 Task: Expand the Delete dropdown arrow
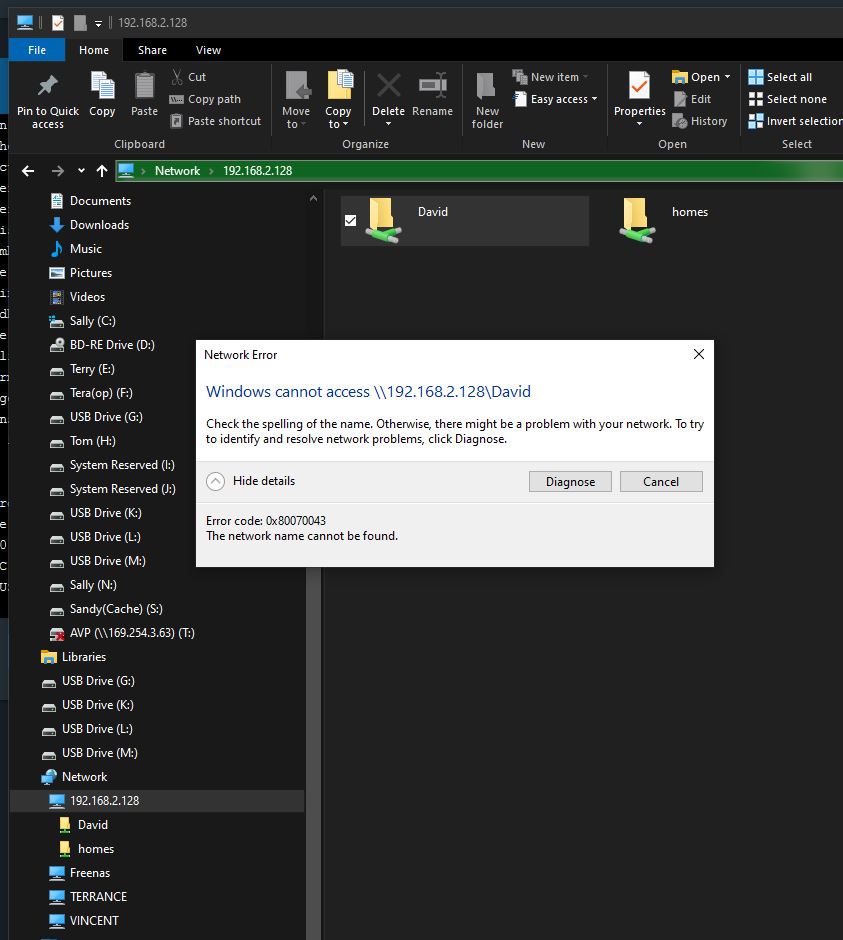(x=389, y=124)
